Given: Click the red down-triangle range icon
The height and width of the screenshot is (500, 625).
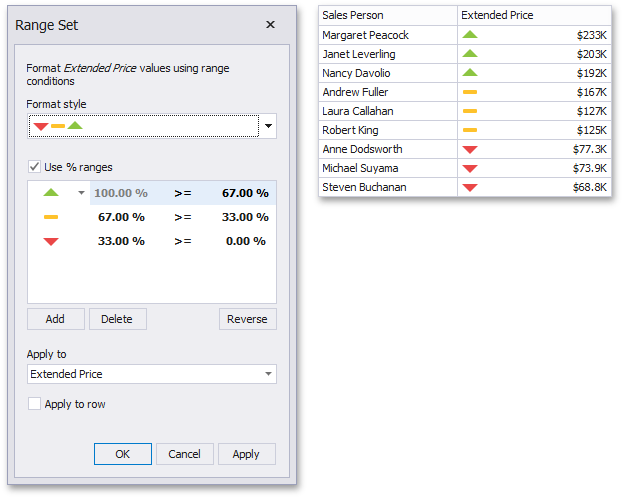Looking at the screenshot, I should coord(51,241).
